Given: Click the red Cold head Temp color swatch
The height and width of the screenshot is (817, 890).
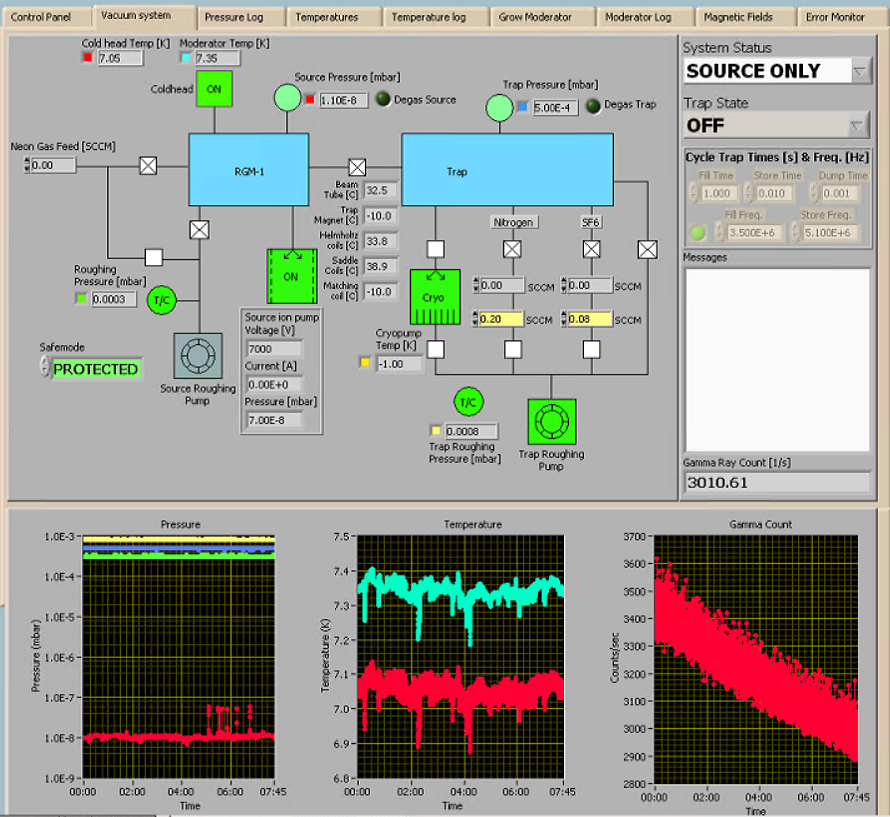Looking at the screenshot, I should (87, 58).
